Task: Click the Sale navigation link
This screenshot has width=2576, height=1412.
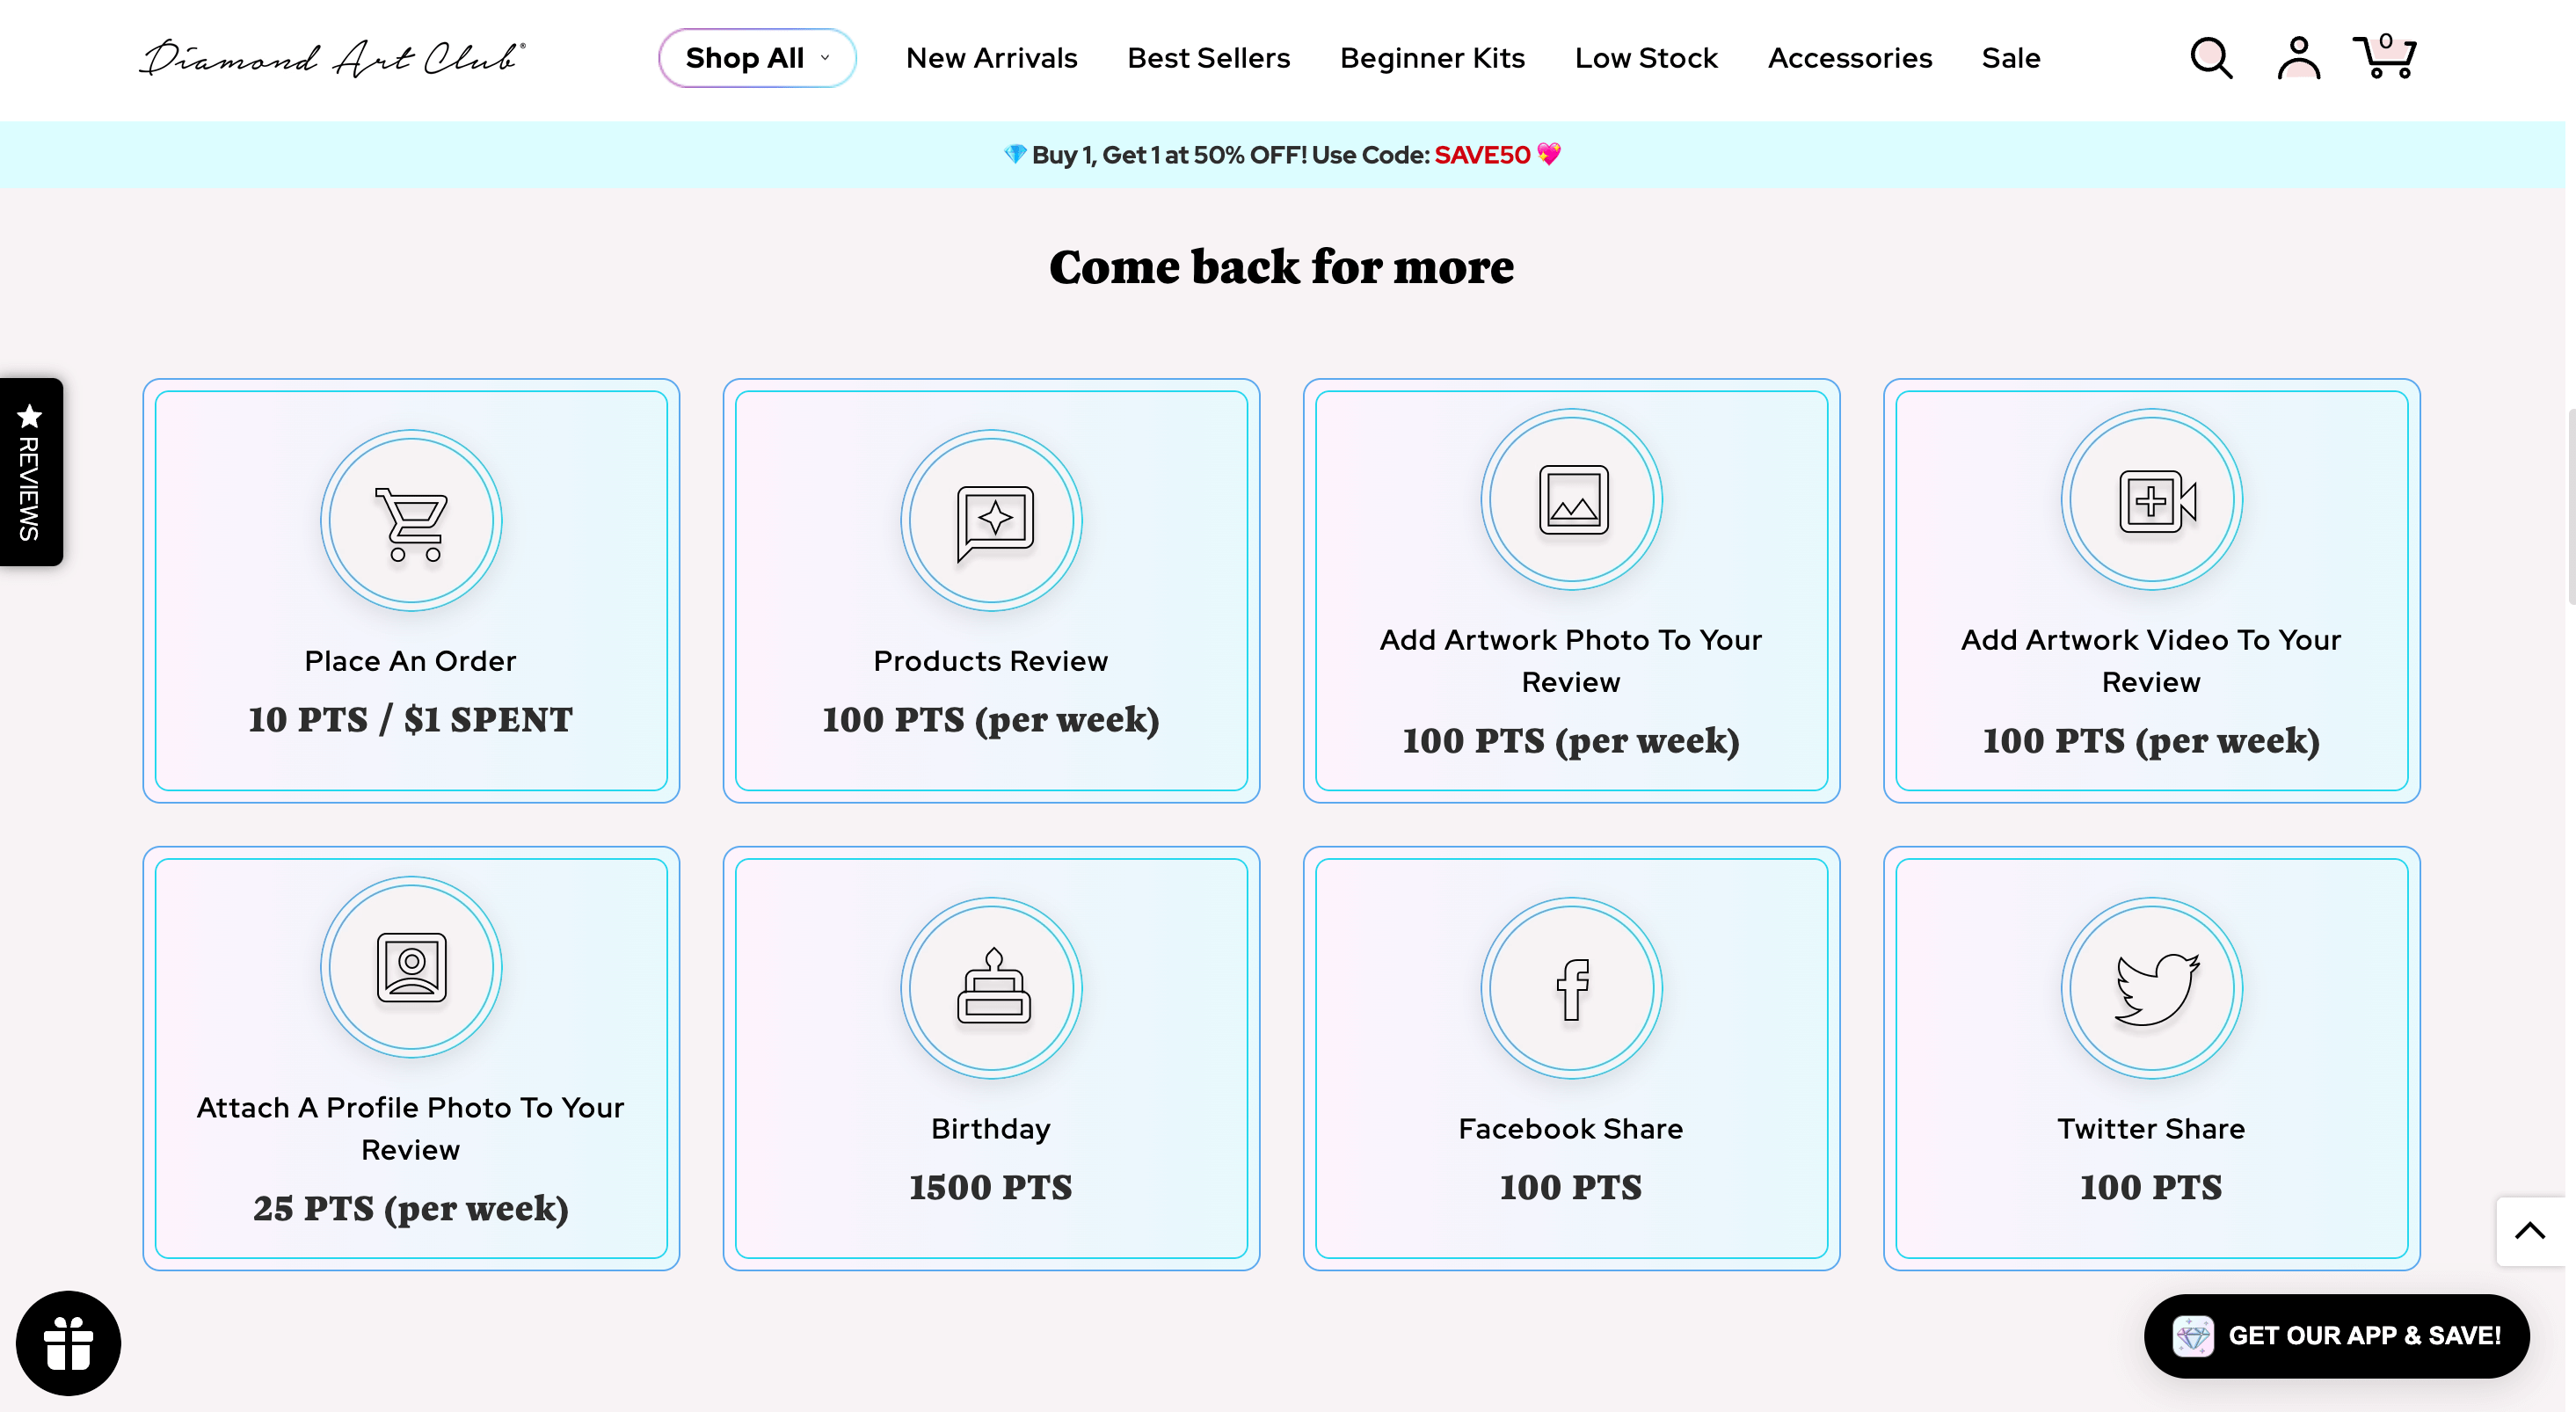Action: click(x=2011, y=57)
